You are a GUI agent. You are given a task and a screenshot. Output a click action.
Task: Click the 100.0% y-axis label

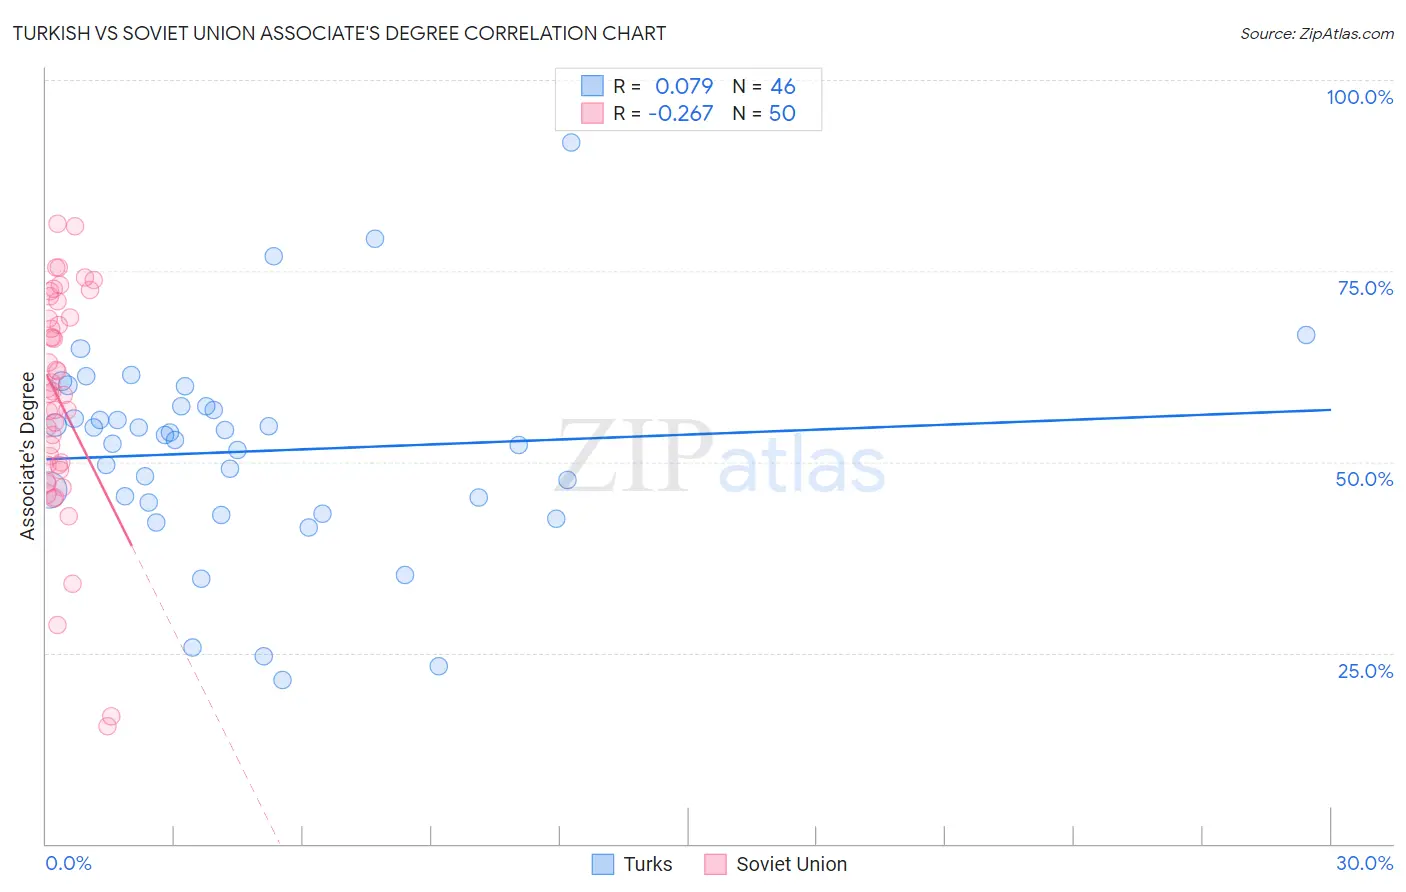coord(1360,97)
